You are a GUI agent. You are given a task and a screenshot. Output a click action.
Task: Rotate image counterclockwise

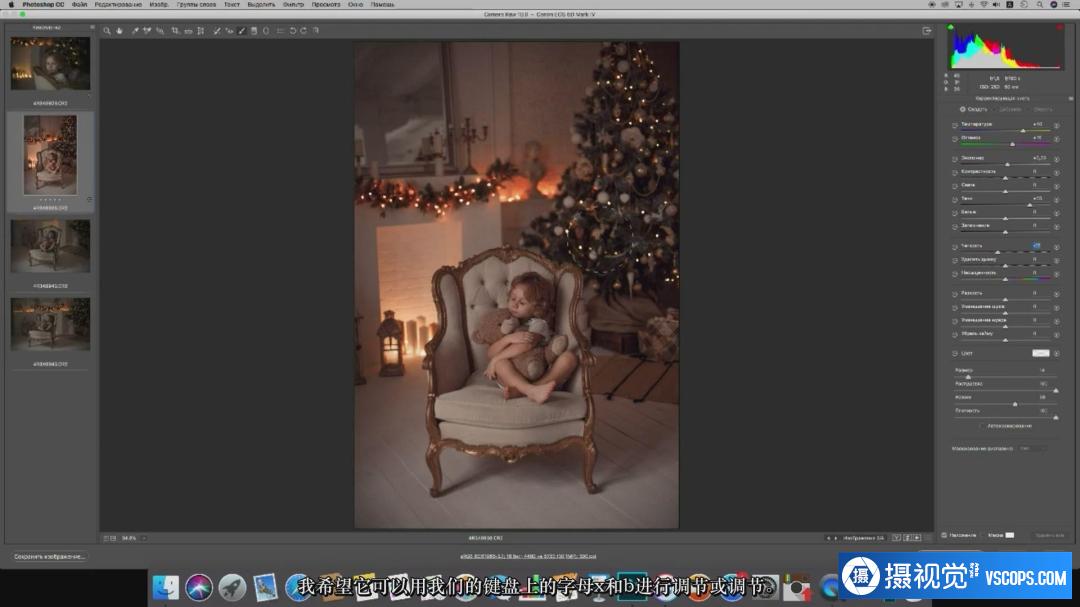[x=292, y=31]
